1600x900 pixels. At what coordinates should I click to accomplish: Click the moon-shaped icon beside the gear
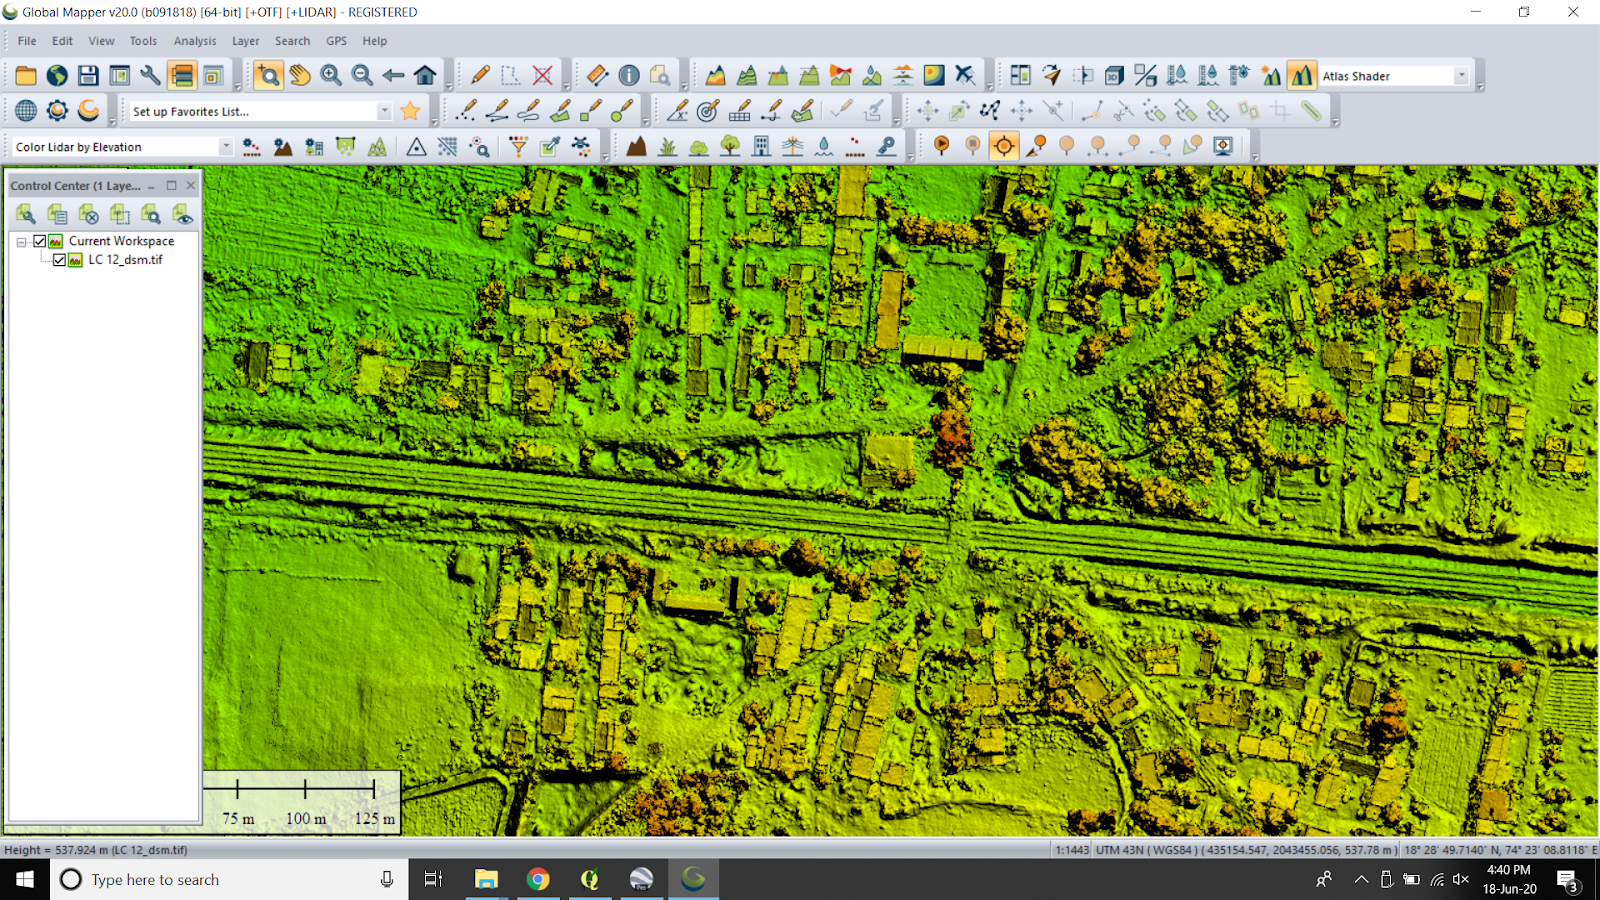(x=88, y=111)
